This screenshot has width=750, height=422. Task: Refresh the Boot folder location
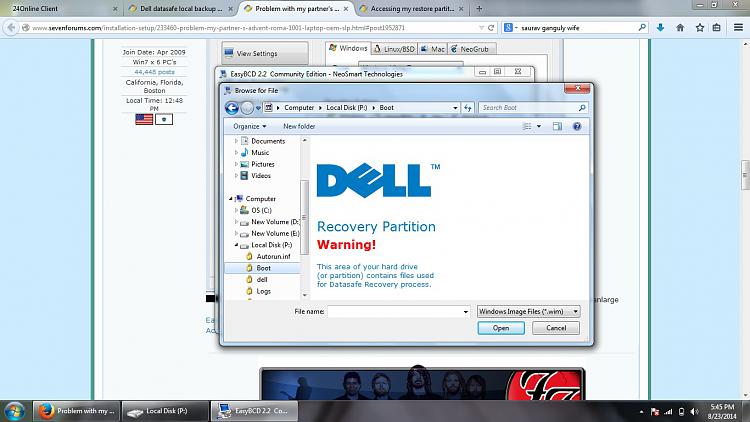468,108
